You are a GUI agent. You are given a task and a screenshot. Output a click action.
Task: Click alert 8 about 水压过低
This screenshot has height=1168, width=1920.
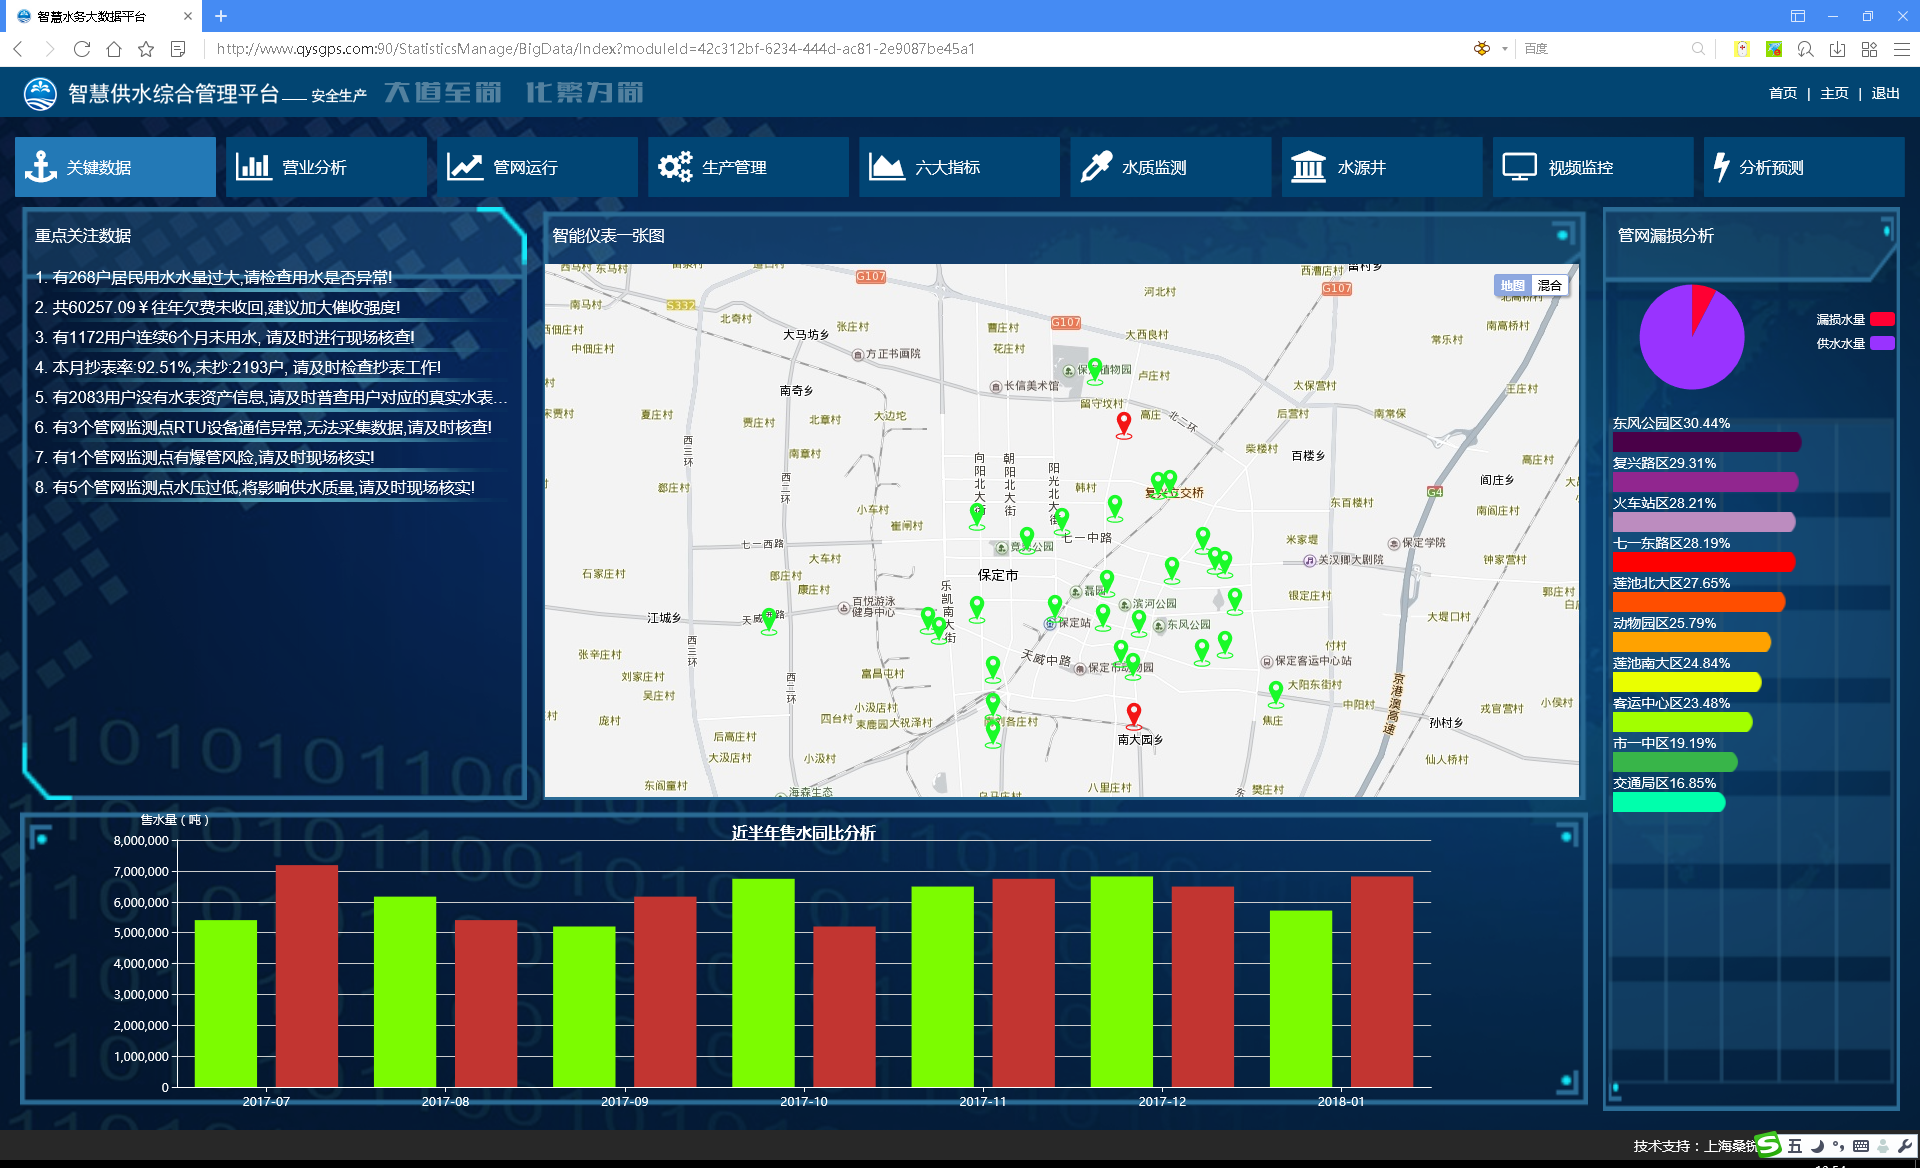tap(254, 487)
